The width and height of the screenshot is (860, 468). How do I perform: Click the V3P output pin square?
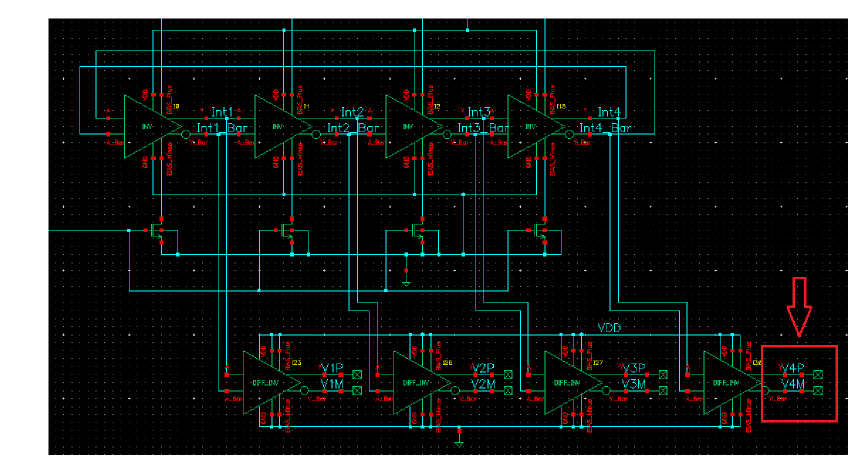pos(663,375)
